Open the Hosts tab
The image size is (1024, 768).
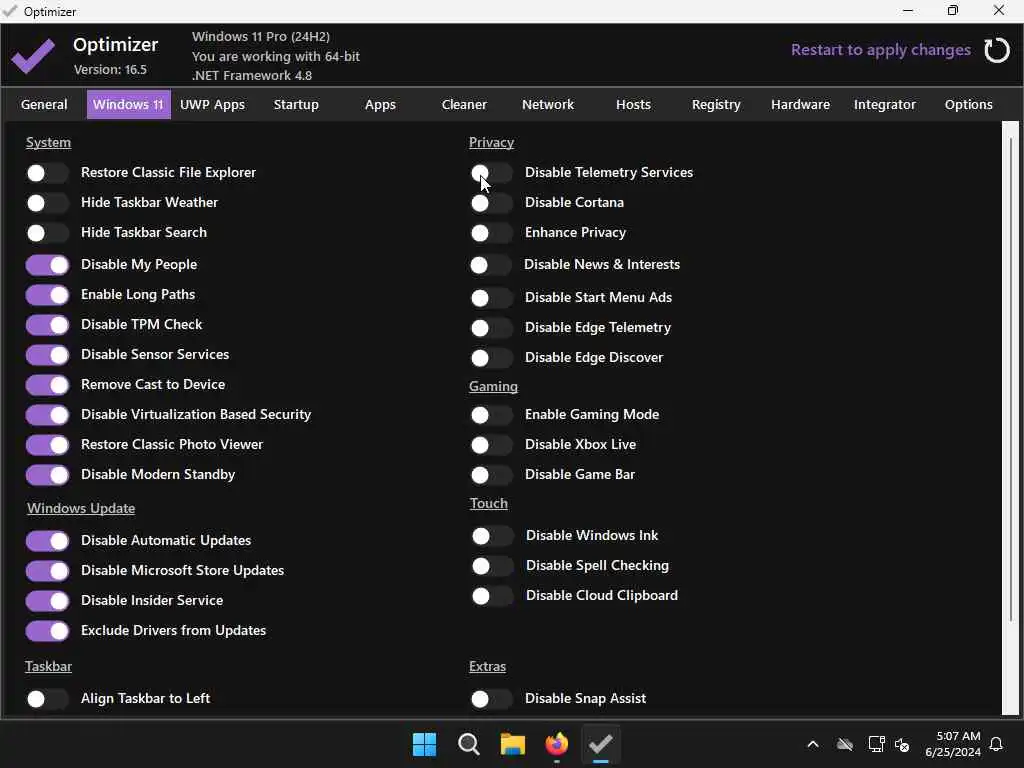click(633, 104)
